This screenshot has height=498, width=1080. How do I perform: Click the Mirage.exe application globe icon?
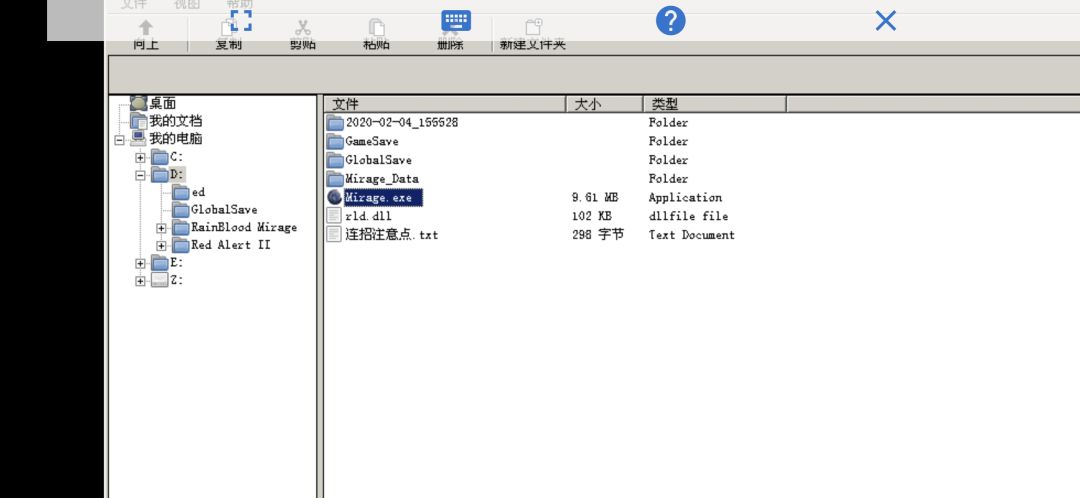pyautogui.click(x=335, y=197)
